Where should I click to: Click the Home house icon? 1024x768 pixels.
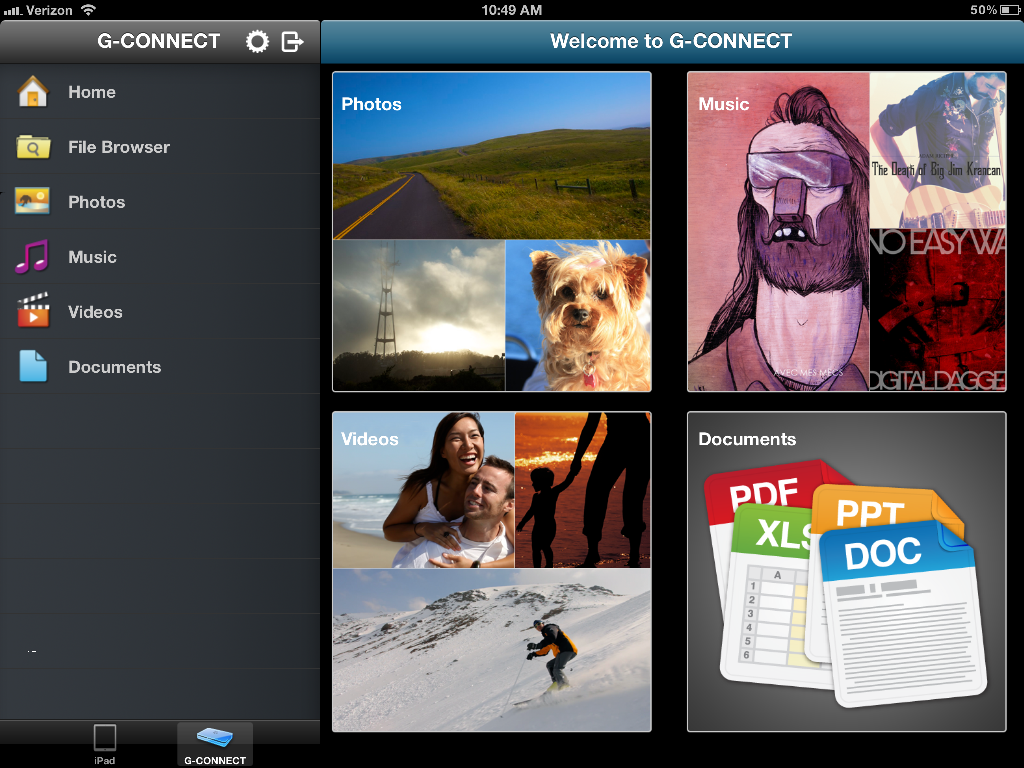tap(33, 92)
